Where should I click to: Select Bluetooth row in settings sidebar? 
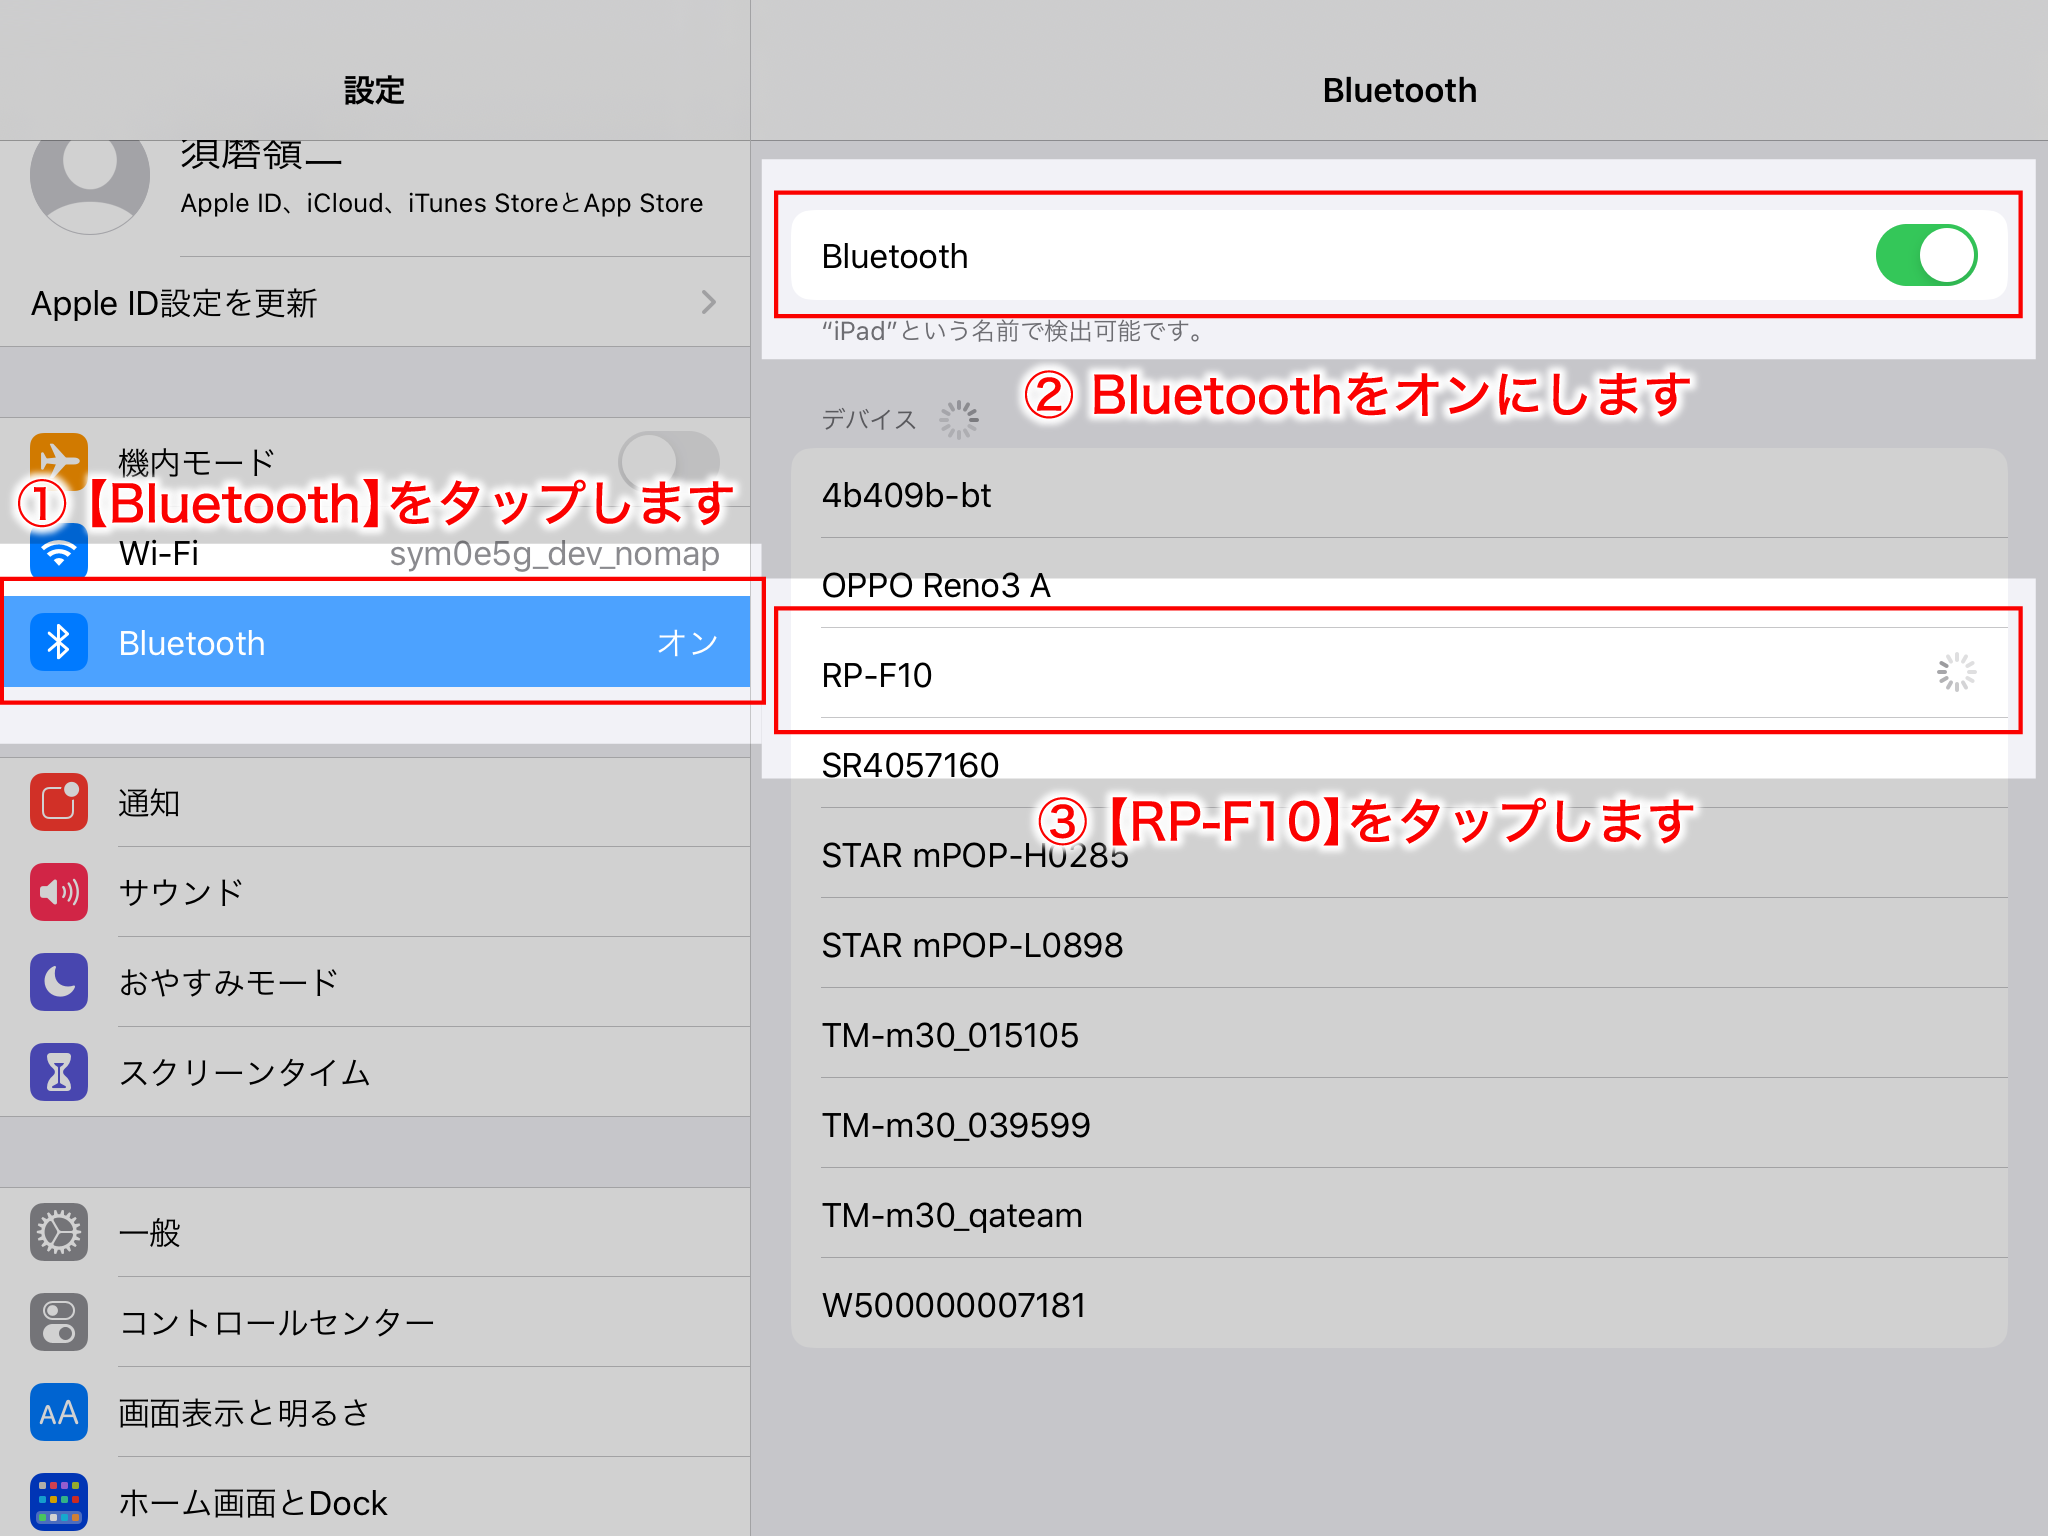375,642
